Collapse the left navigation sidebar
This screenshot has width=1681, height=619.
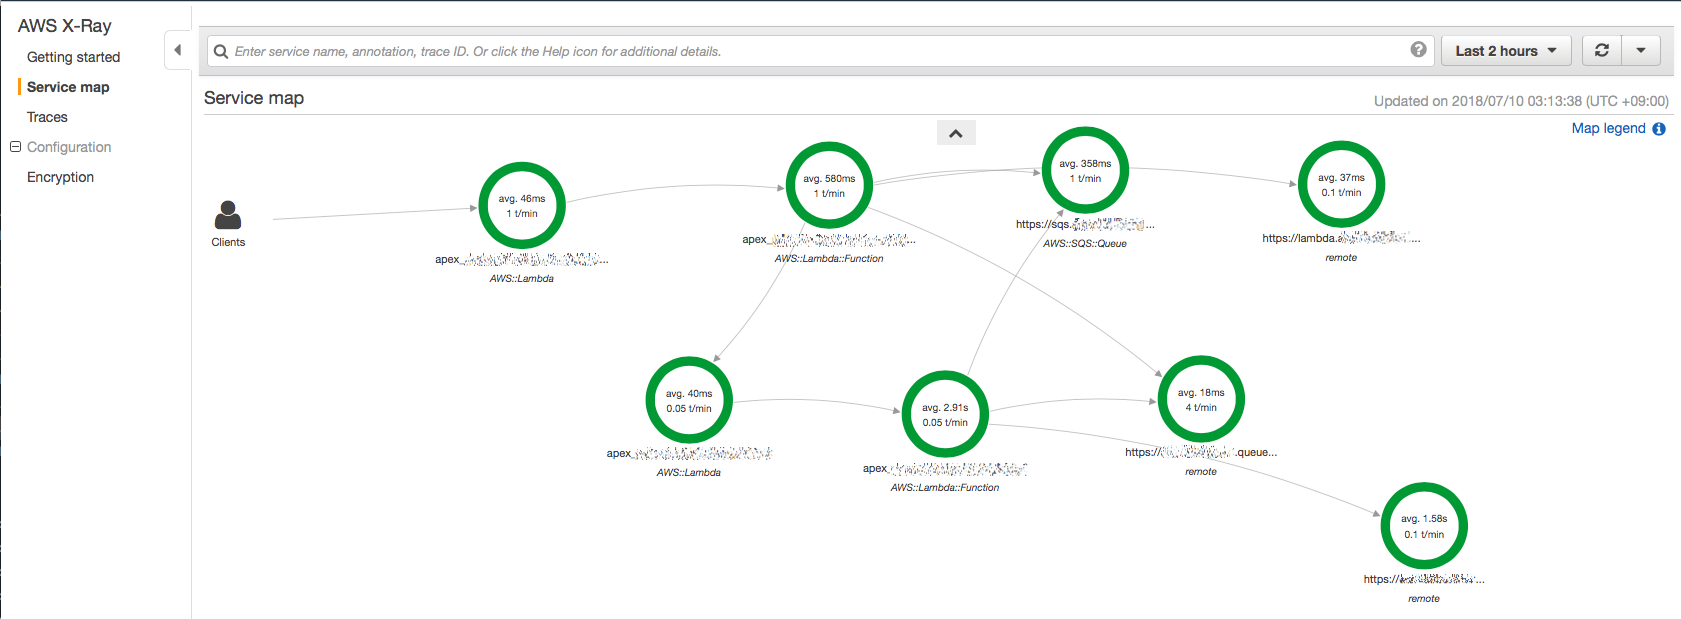click(177, 50)
